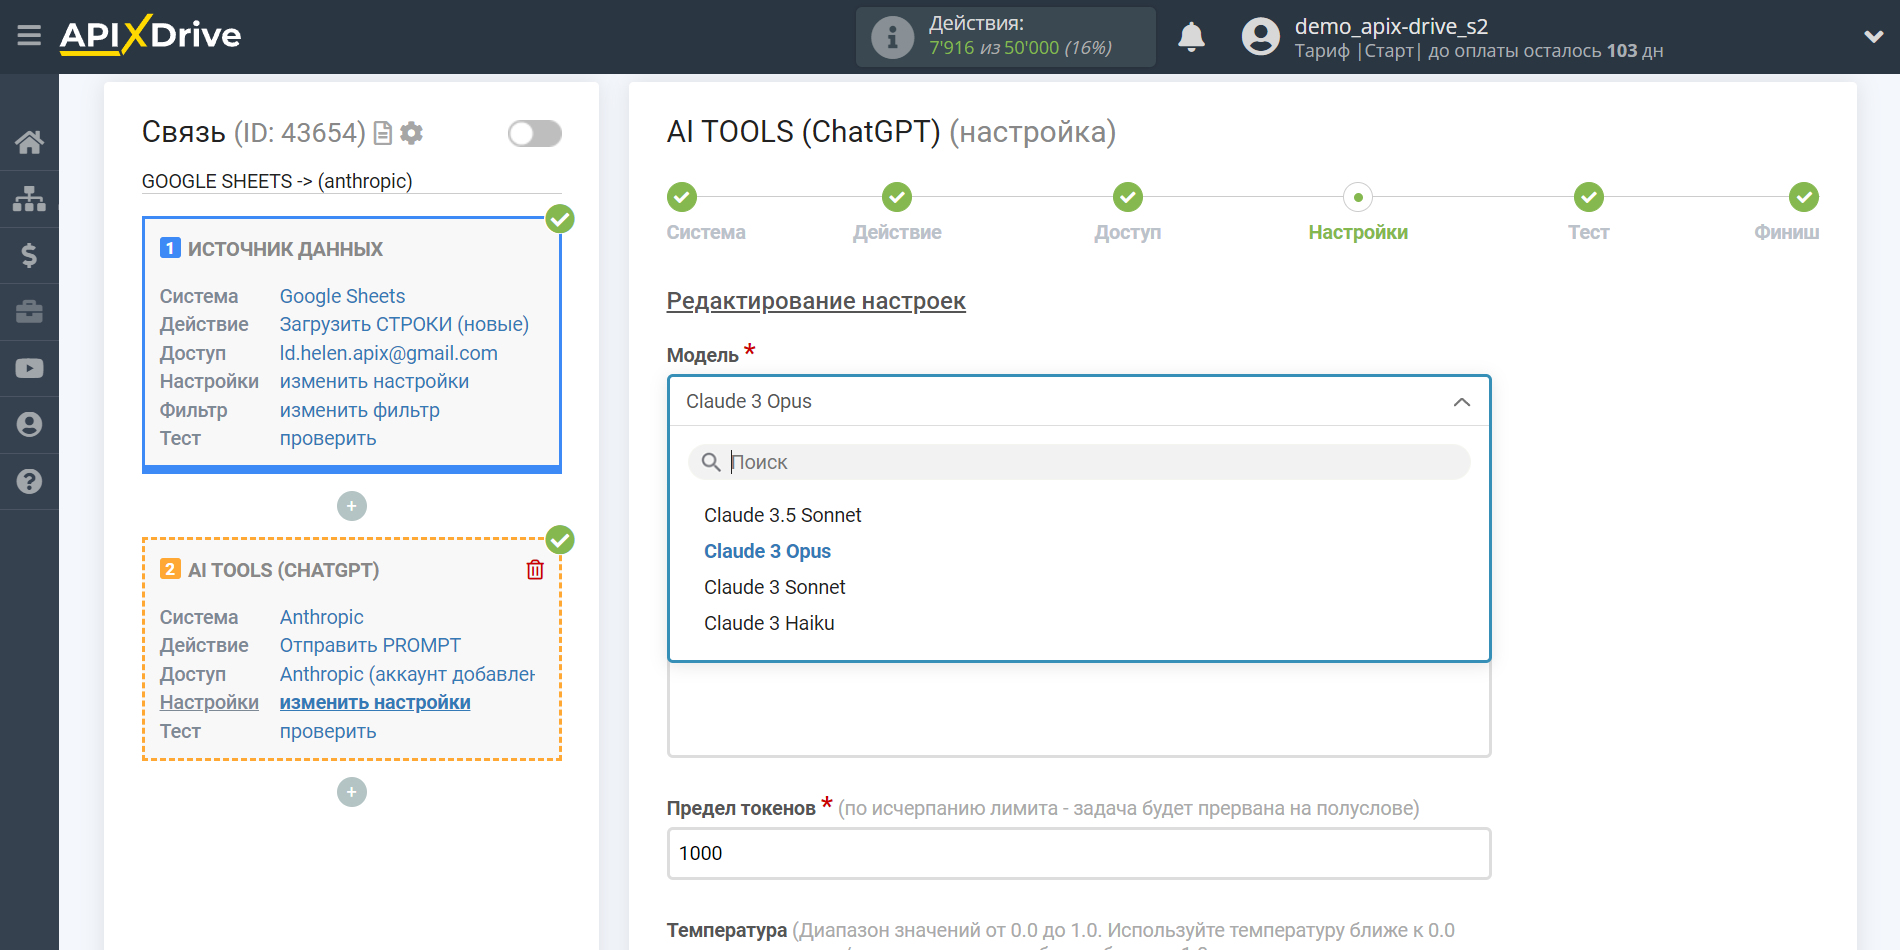1900x950 pixels.
Task: Click изменить настройки in data source
Action: (x=374, y=381)
